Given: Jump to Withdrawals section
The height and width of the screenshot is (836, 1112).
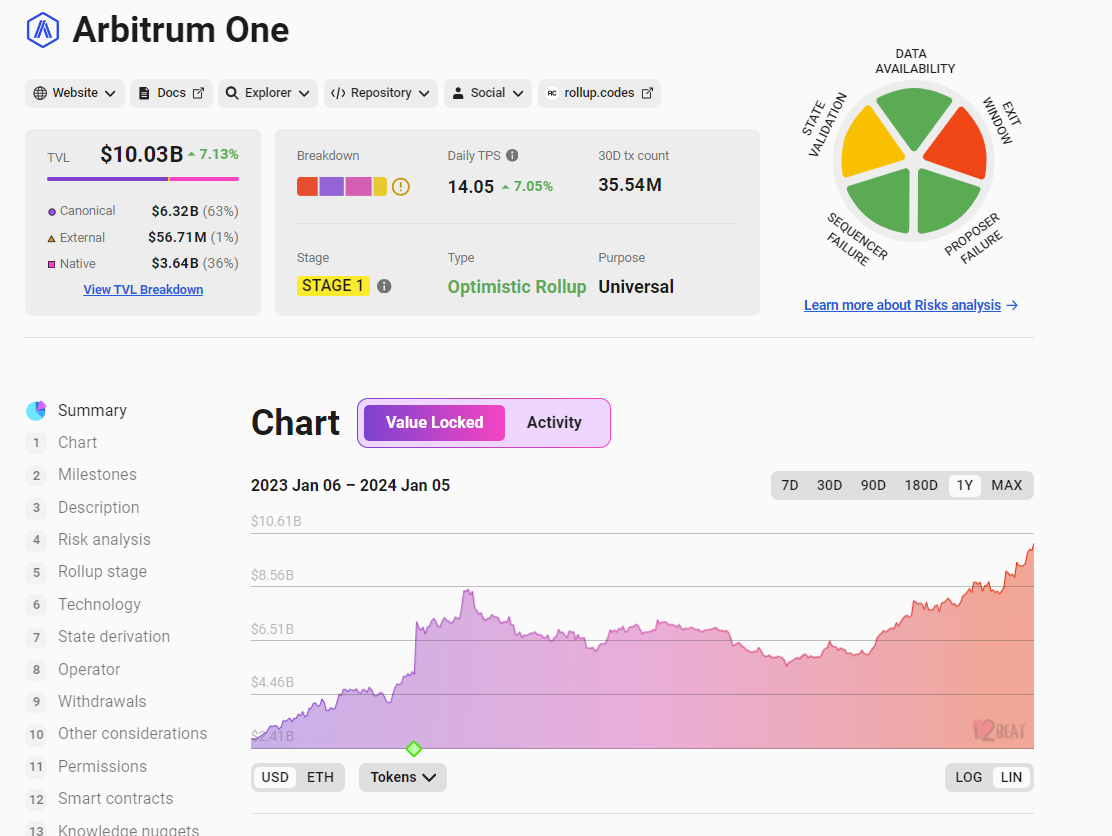Looking at the screenshot, I should click(102, 701).
